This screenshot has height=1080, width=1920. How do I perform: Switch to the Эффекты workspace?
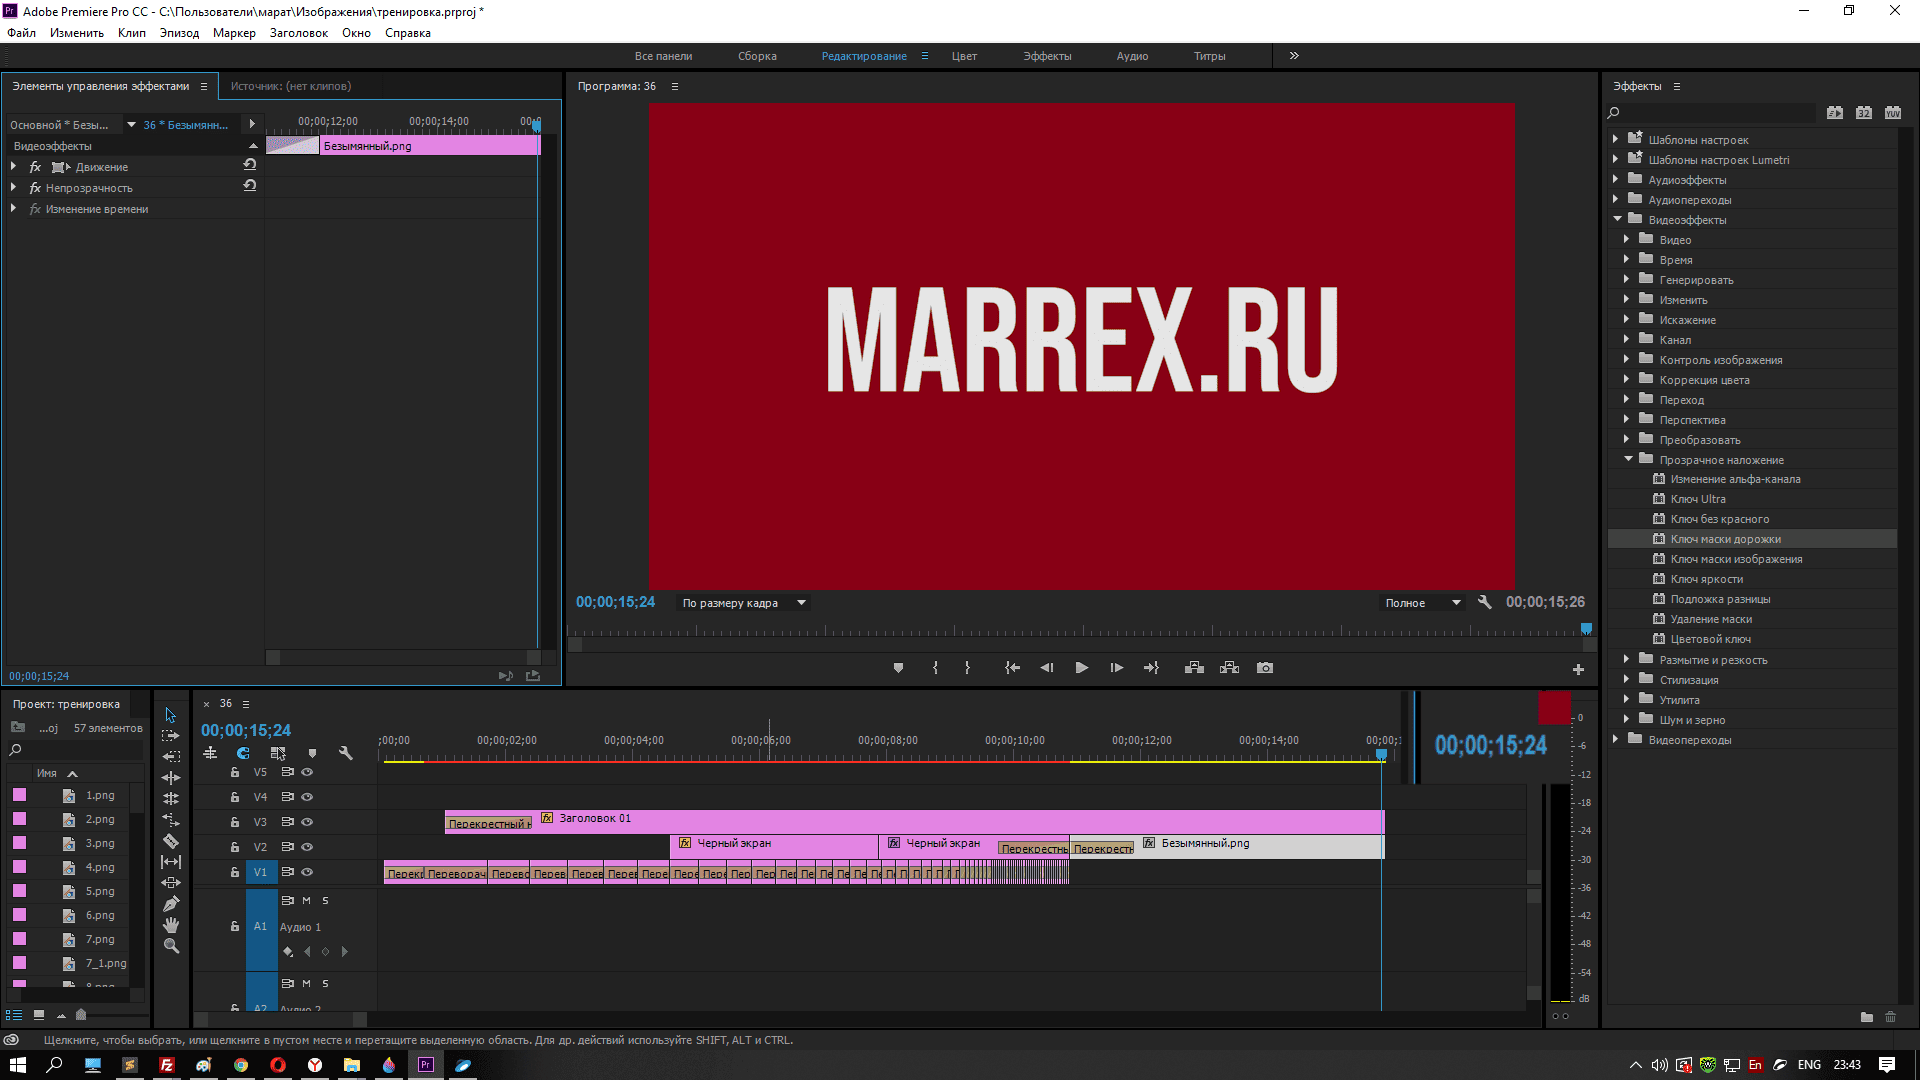1047,56
